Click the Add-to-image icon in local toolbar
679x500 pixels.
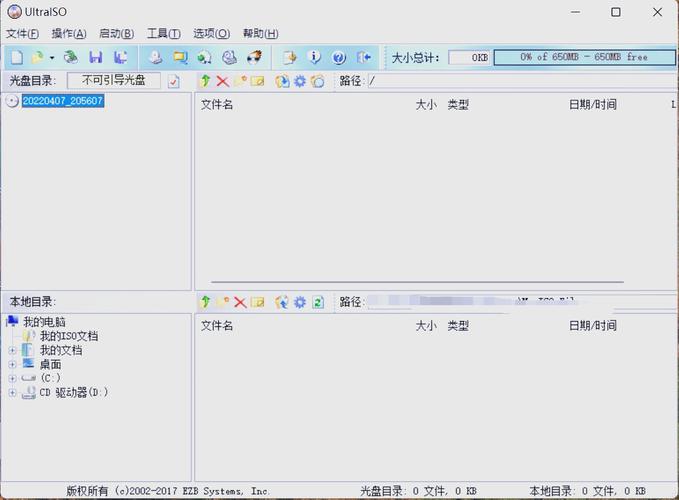coord(282,302)
